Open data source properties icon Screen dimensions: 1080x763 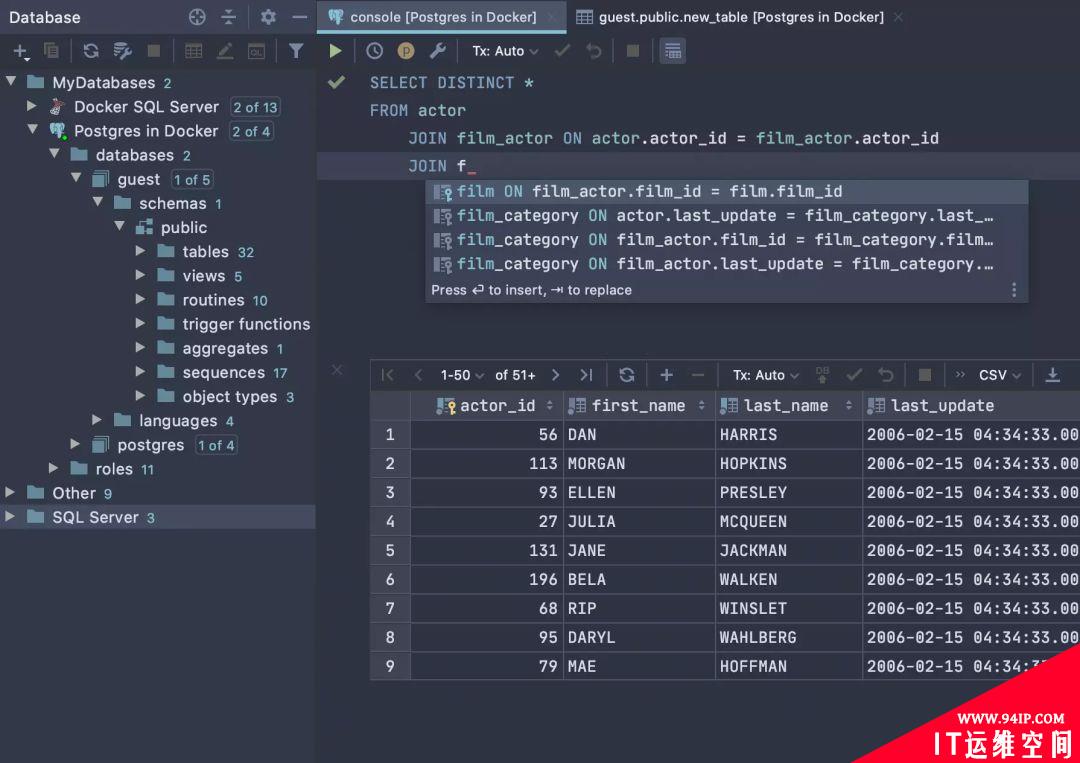[123, 51]
